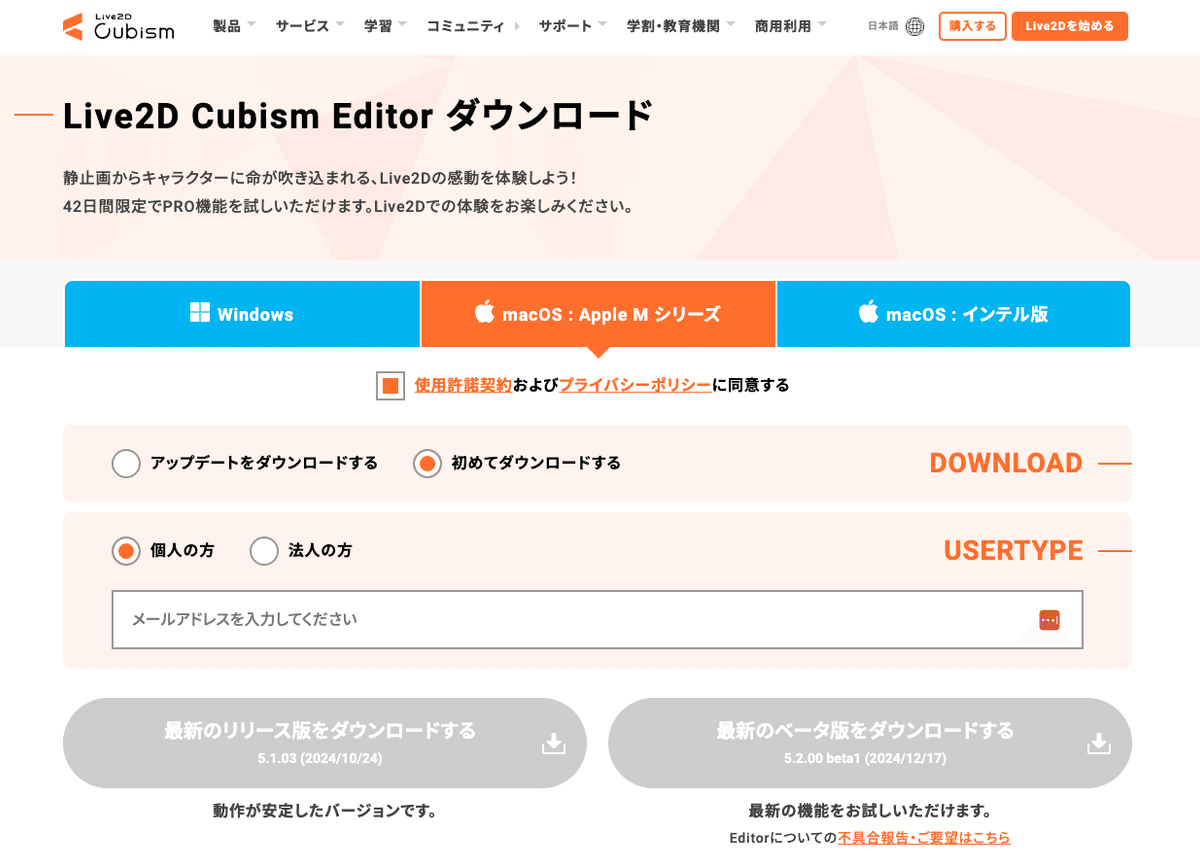Click the email icon inside the address field

1049,620
